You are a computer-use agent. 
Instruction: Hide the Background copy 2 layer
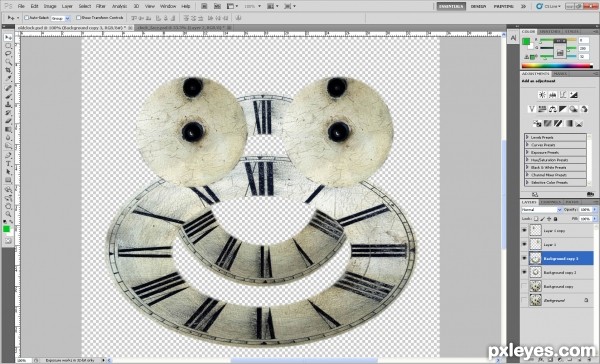coord(524,272)
